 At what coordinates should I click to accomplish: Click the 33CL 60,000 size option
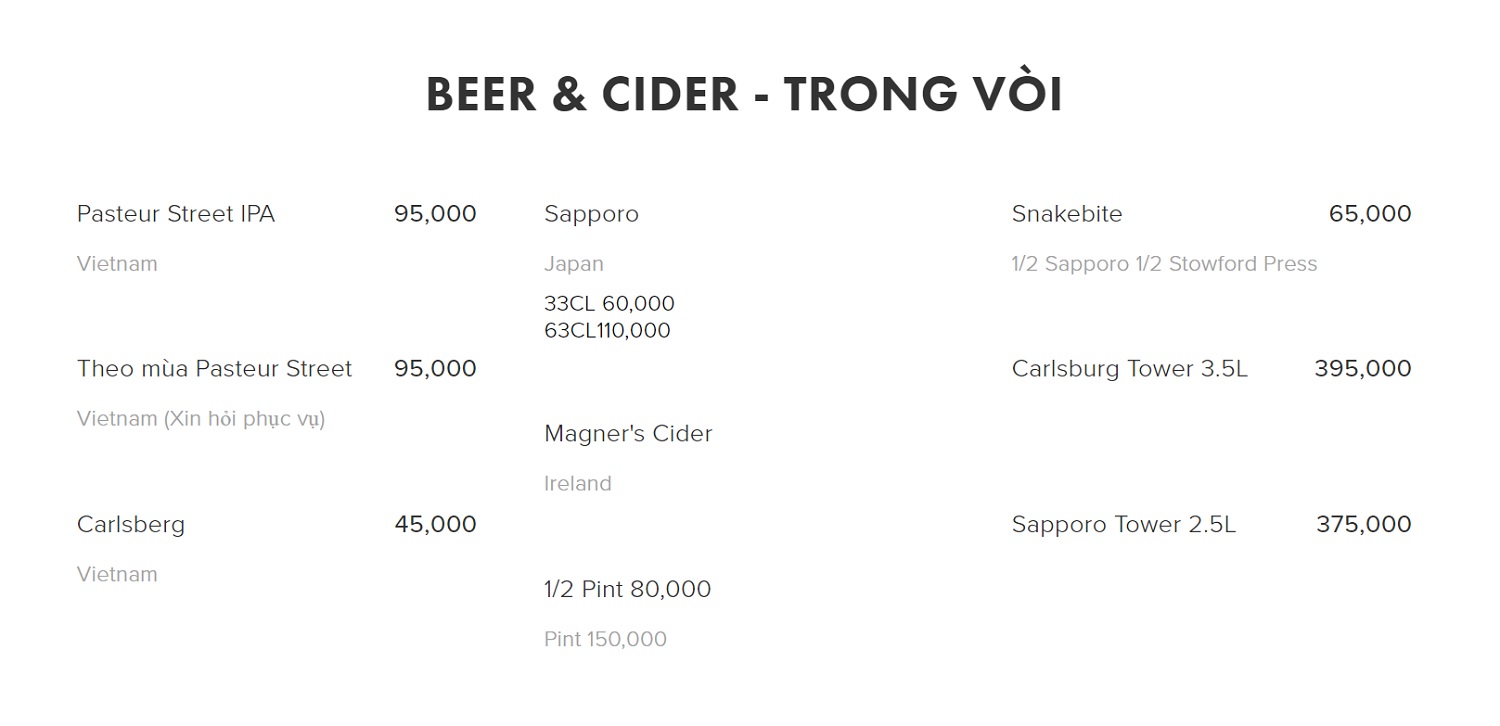609,304
